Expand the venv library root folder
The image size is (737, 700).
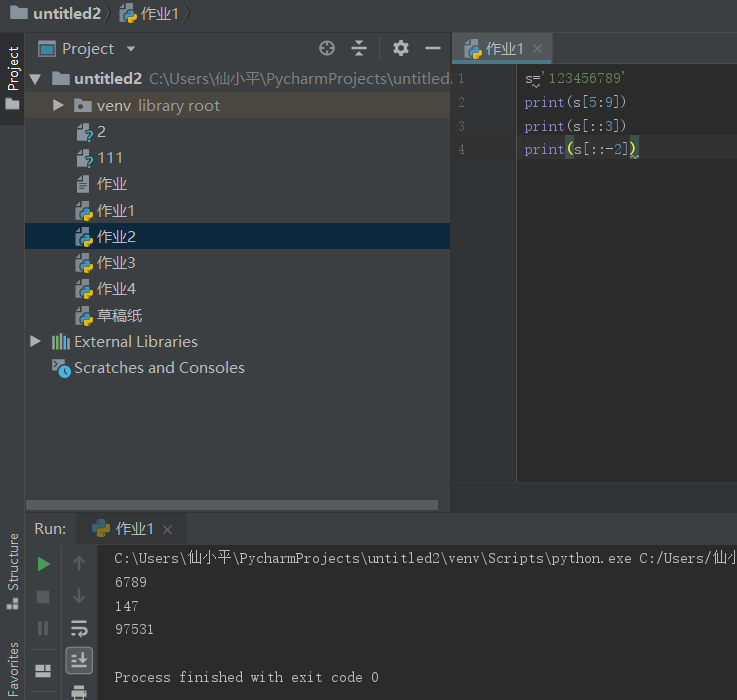[58, 105]
